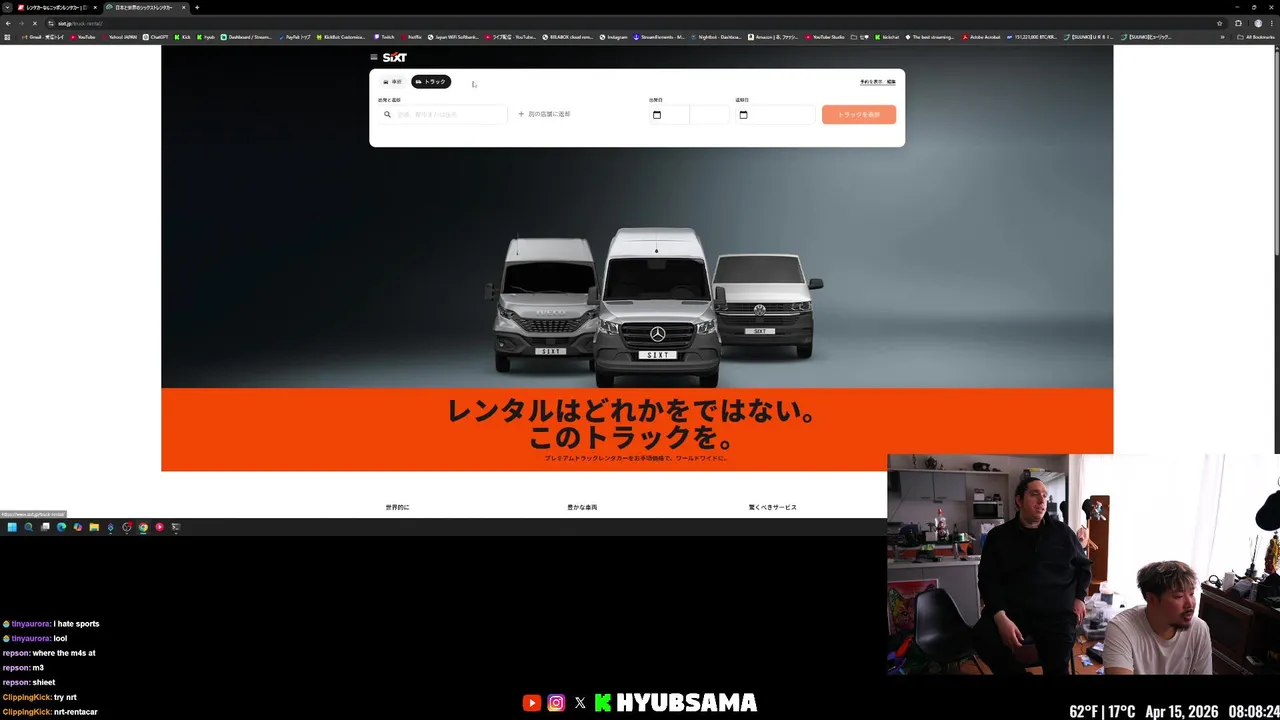This screenshot has height=720, width=1280.
Task: Open the BTC/KRW price bookmark
Action: pos(1032,37)
